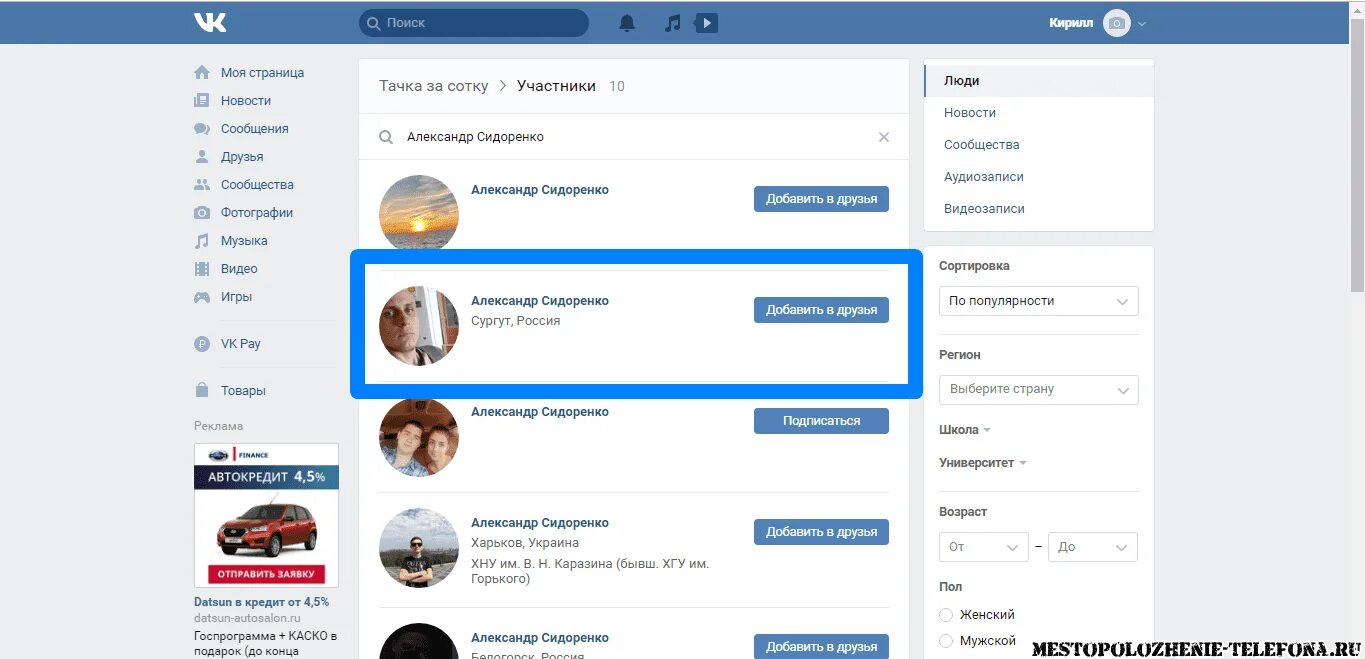Click the magnifier icon in header search

pyautogui.click(x=373, y=22)
